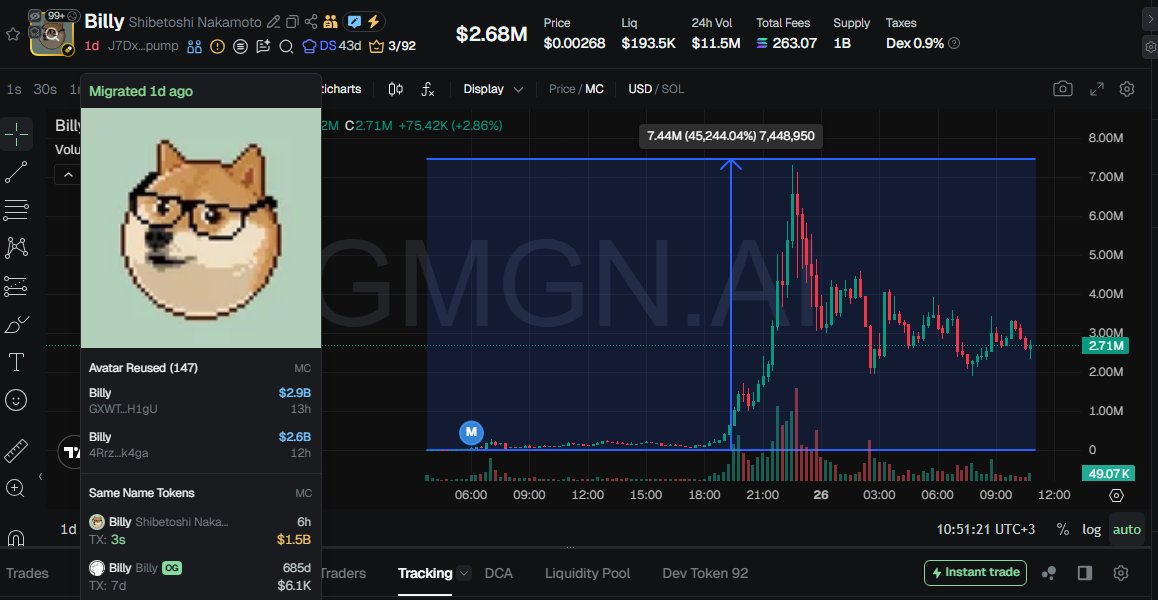
Task: Open the crown 3/92 ranking badge
Action: 392,47
